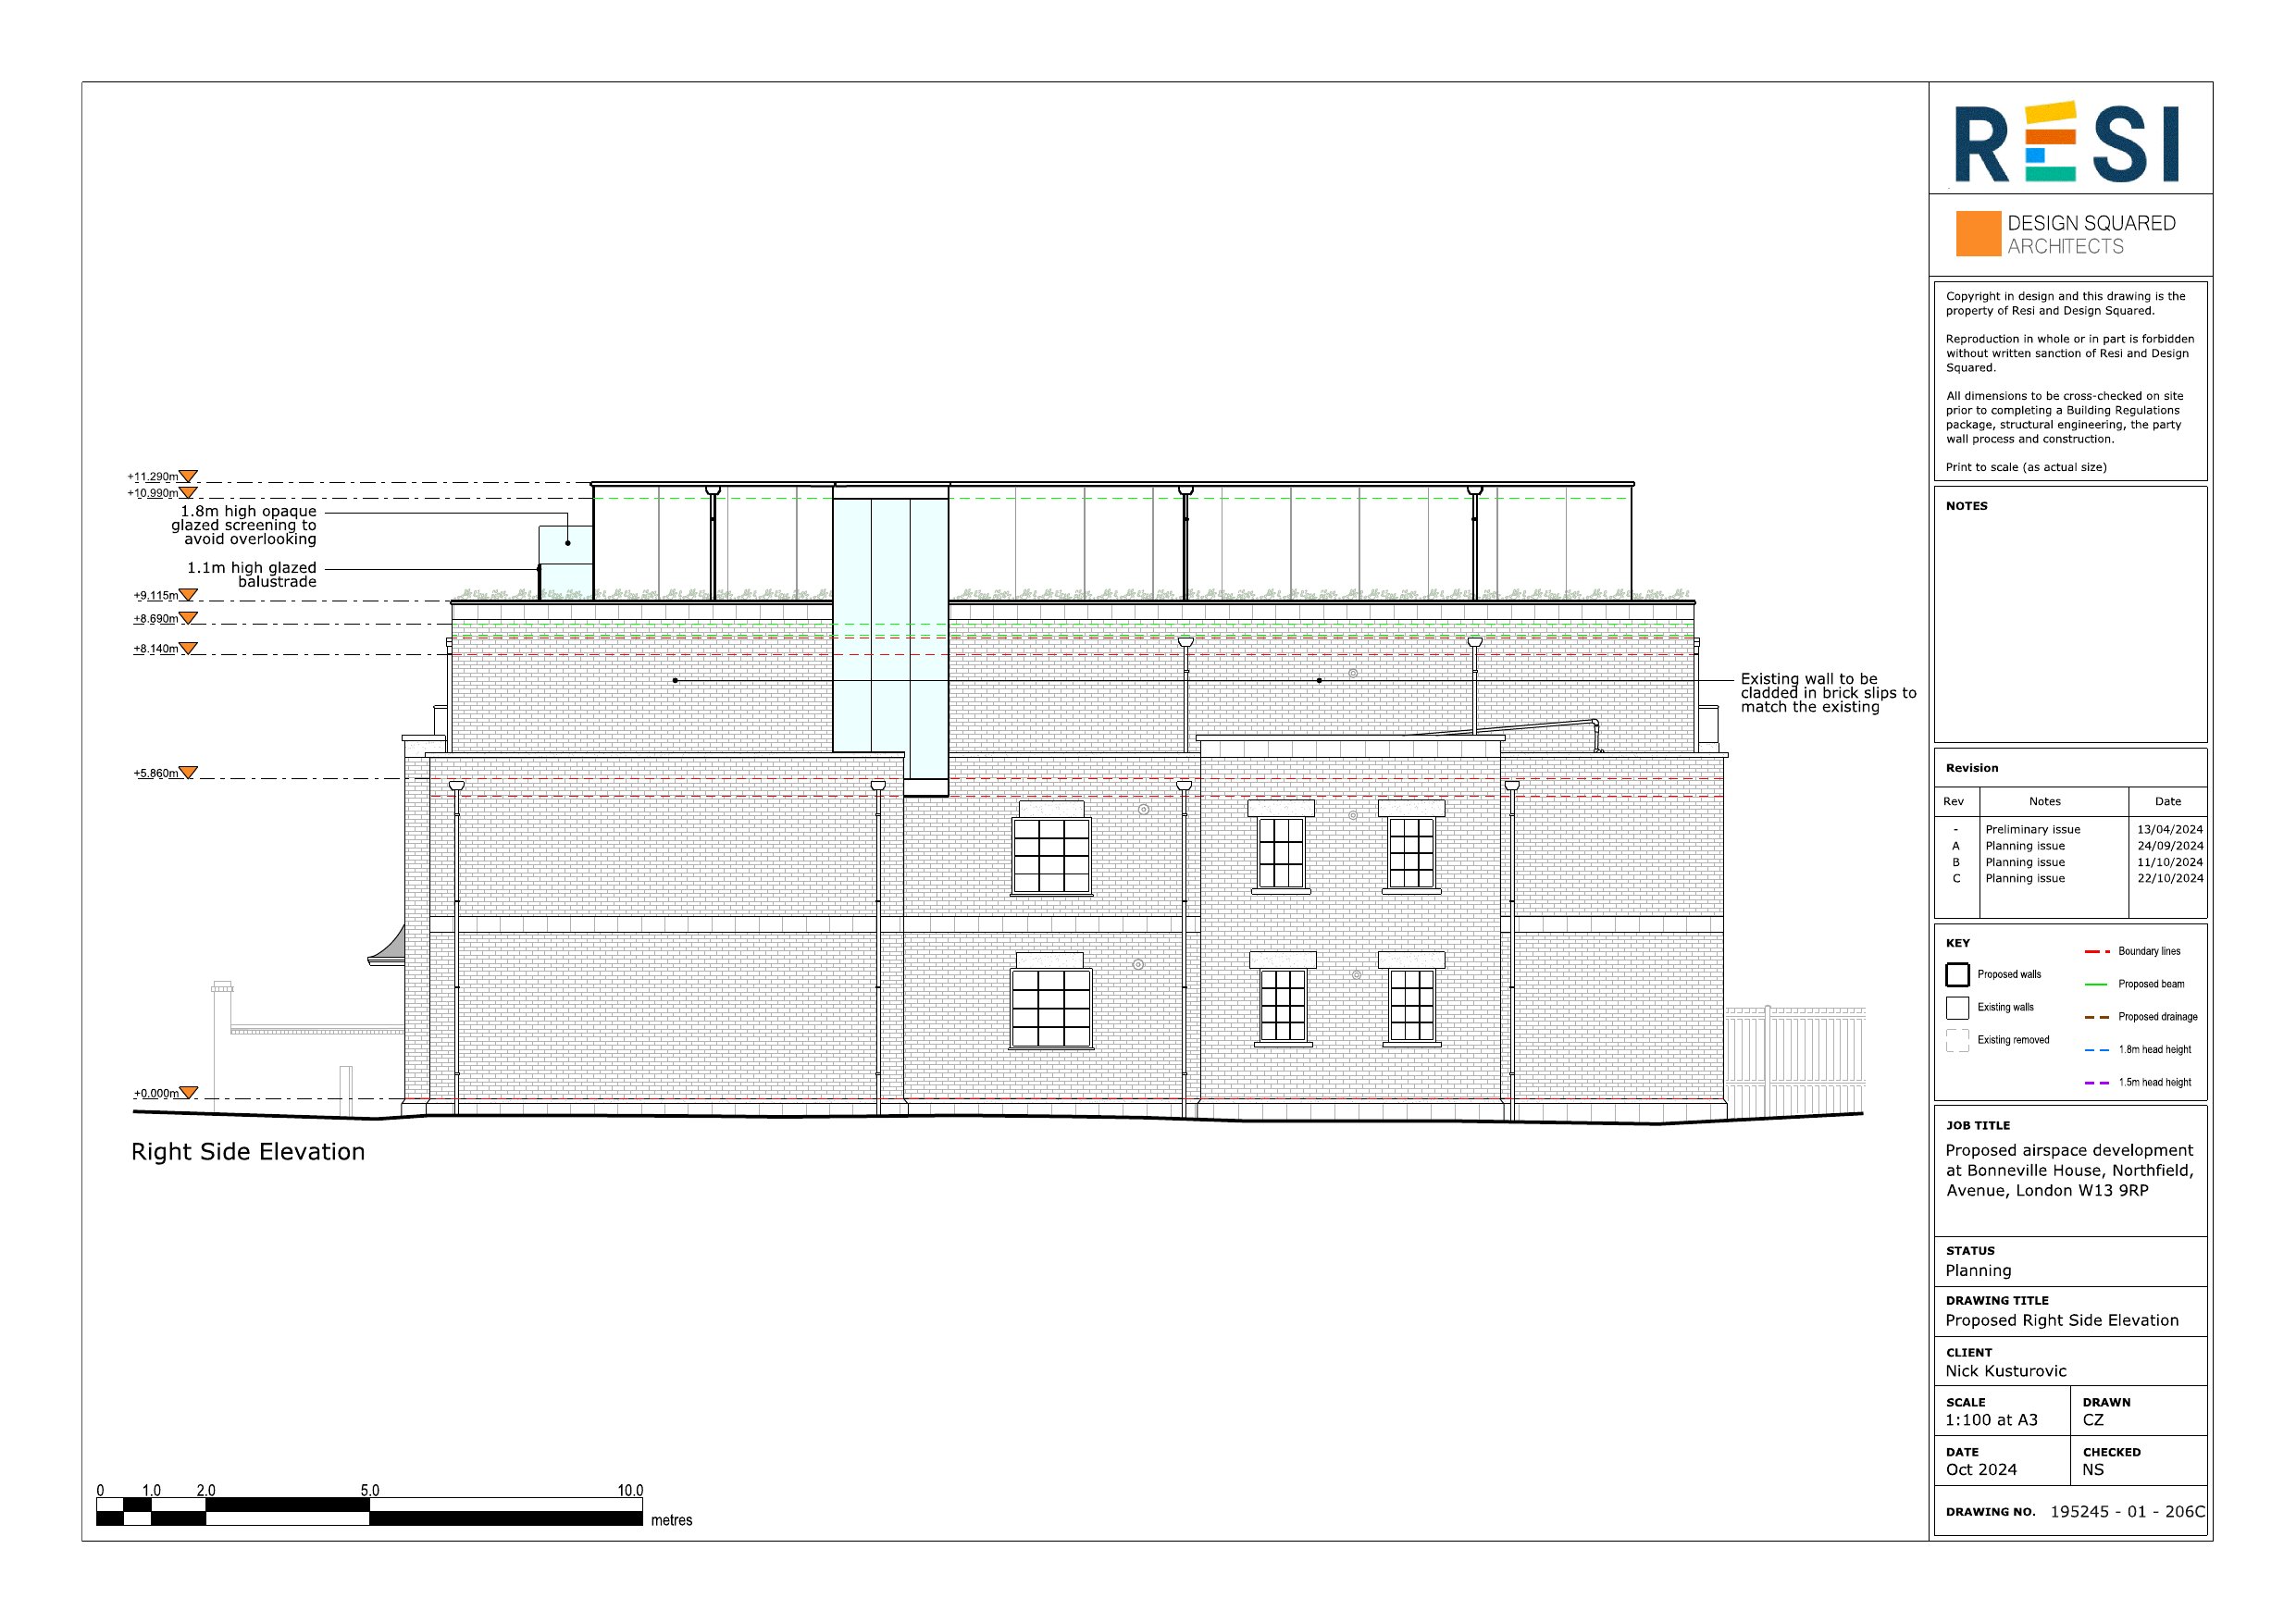Click the +0.000m ground level marker triangle
The height and width of the screenshot is (1623, 2296).
click(187, 1093)
